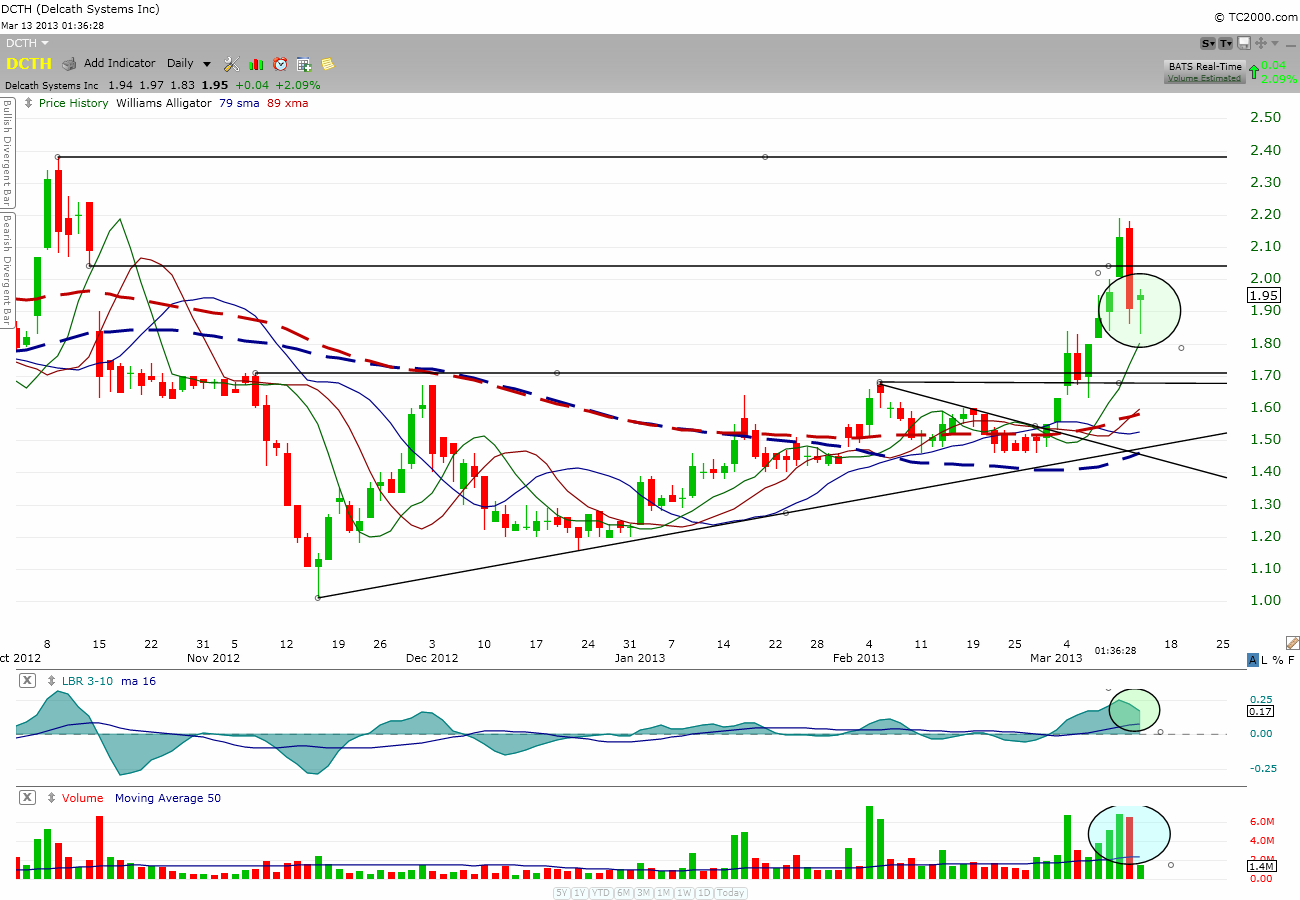1300x900 pixels.
Task: Click the Feb 2013 date axis label
Action: [x=858, y=658]
